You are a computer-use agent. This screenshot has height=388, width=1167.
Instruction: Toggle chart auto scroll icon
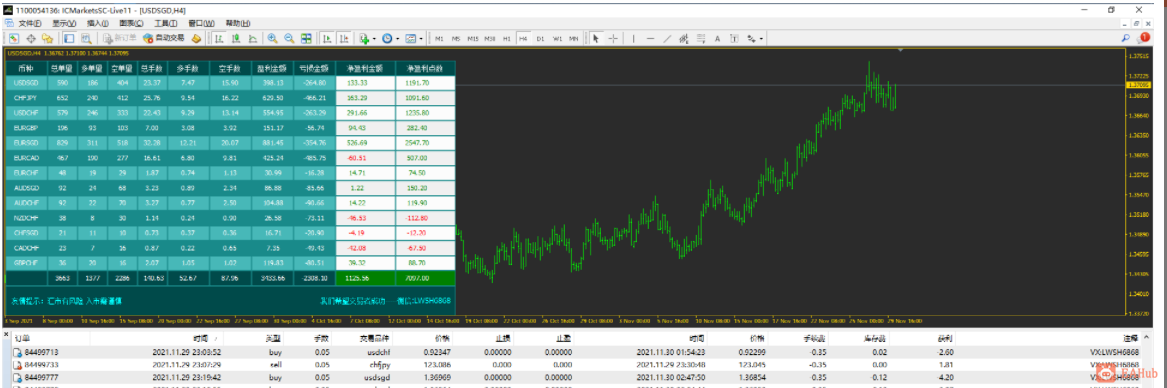(327, 38)
